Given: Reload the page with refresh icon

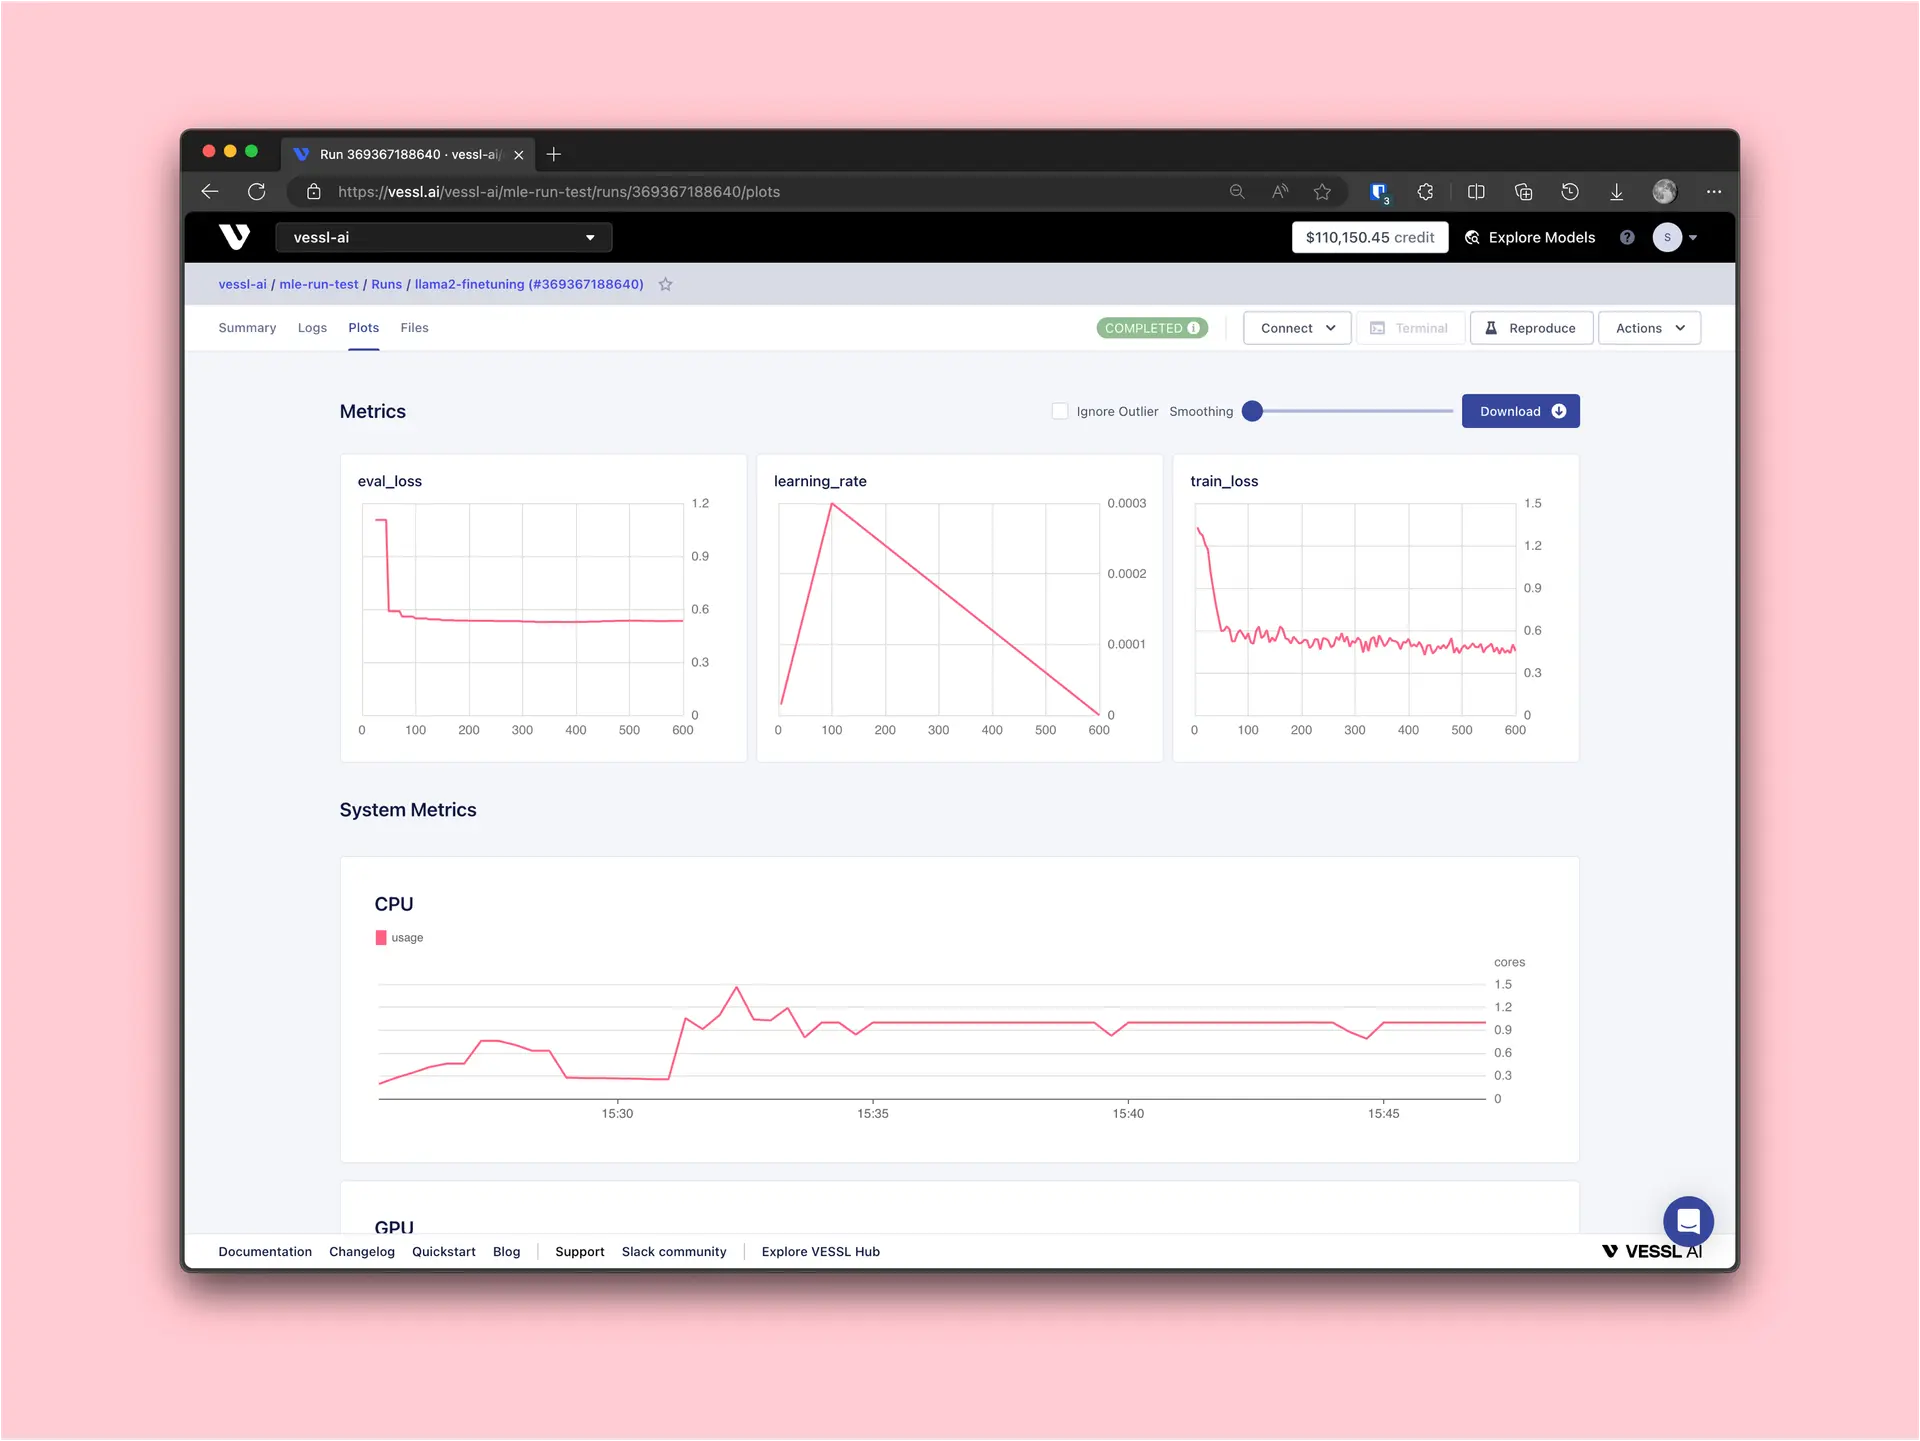Looking at the screenshot, I should click(257, 192).
